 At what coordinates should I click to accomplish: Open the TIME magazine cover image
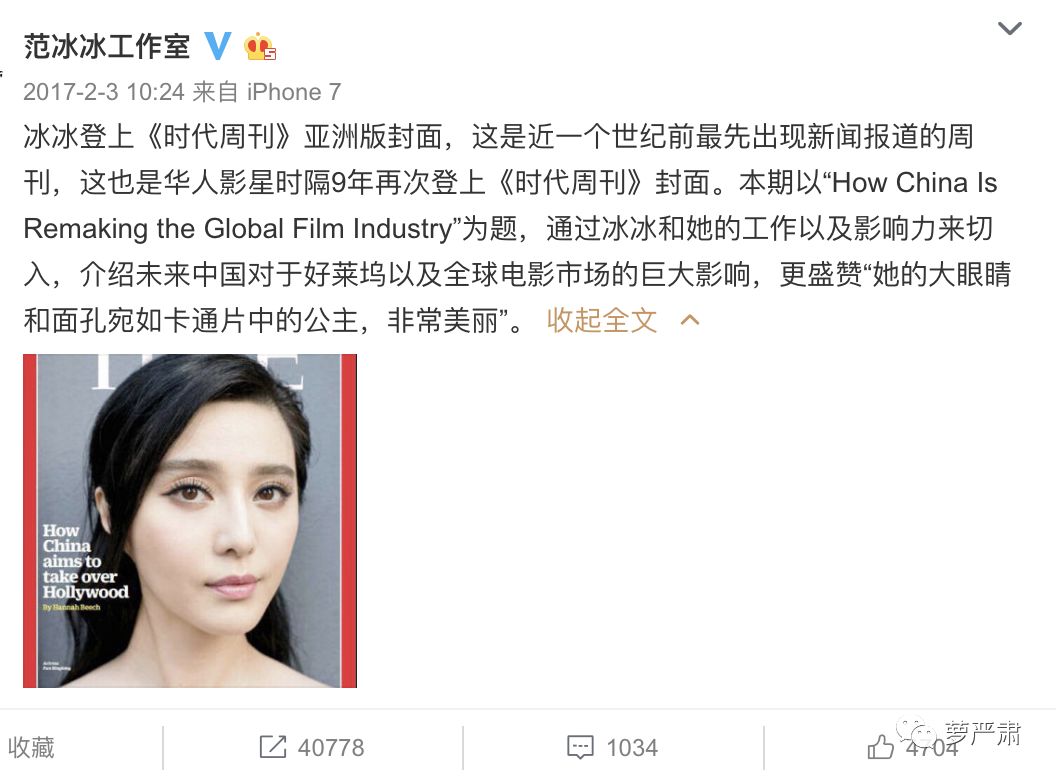pos(190,521)
